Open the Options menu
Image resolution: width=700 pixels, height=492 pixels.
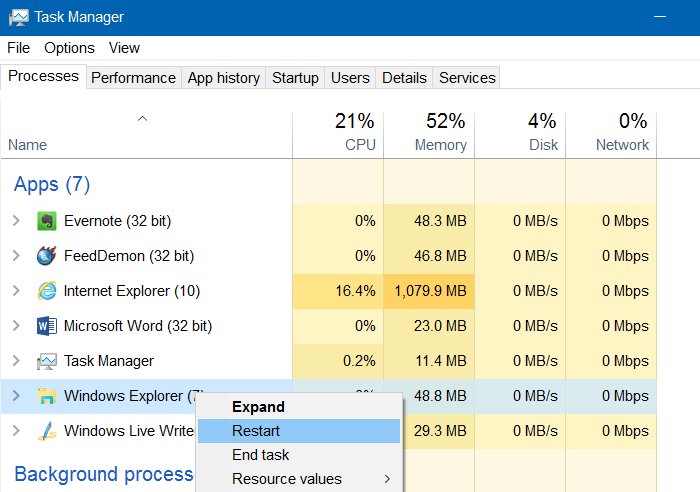69,48
